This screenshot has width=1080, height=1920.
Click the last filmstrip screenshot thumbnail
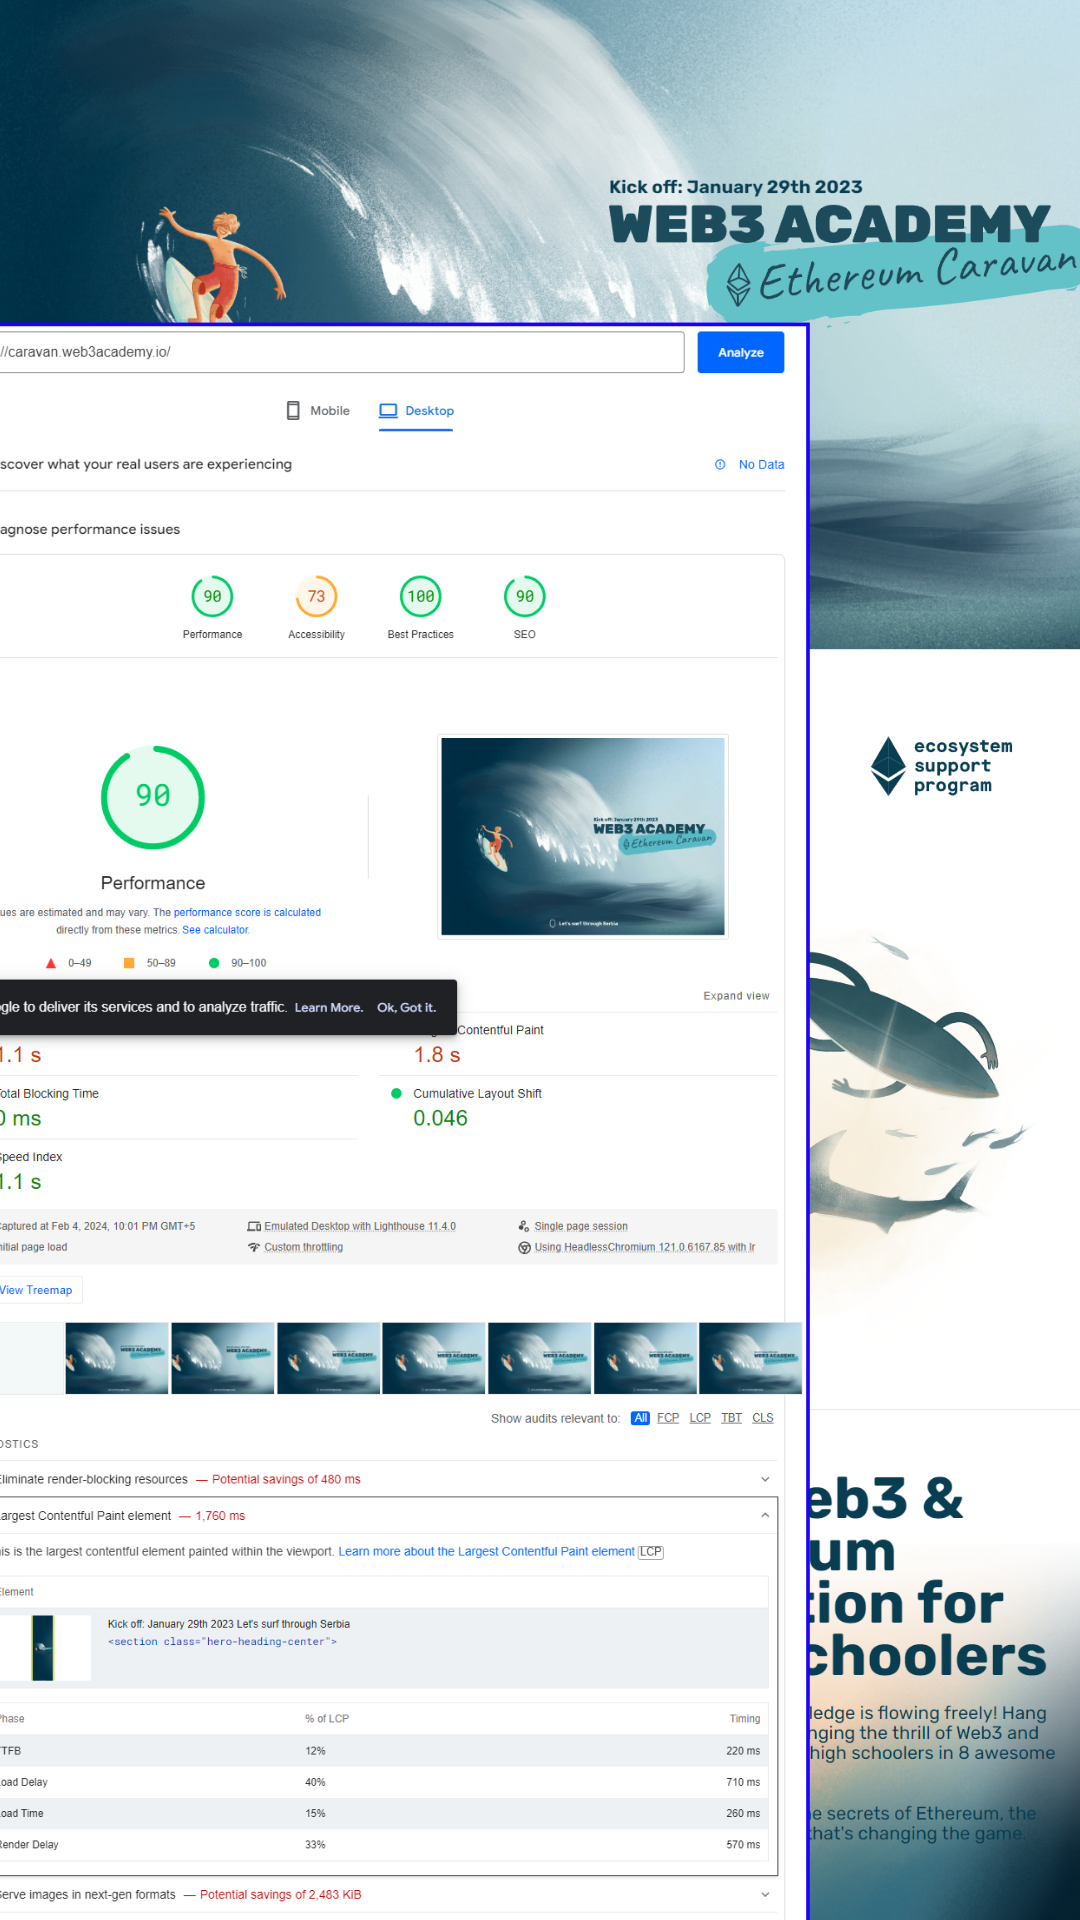pos(750,1358)
